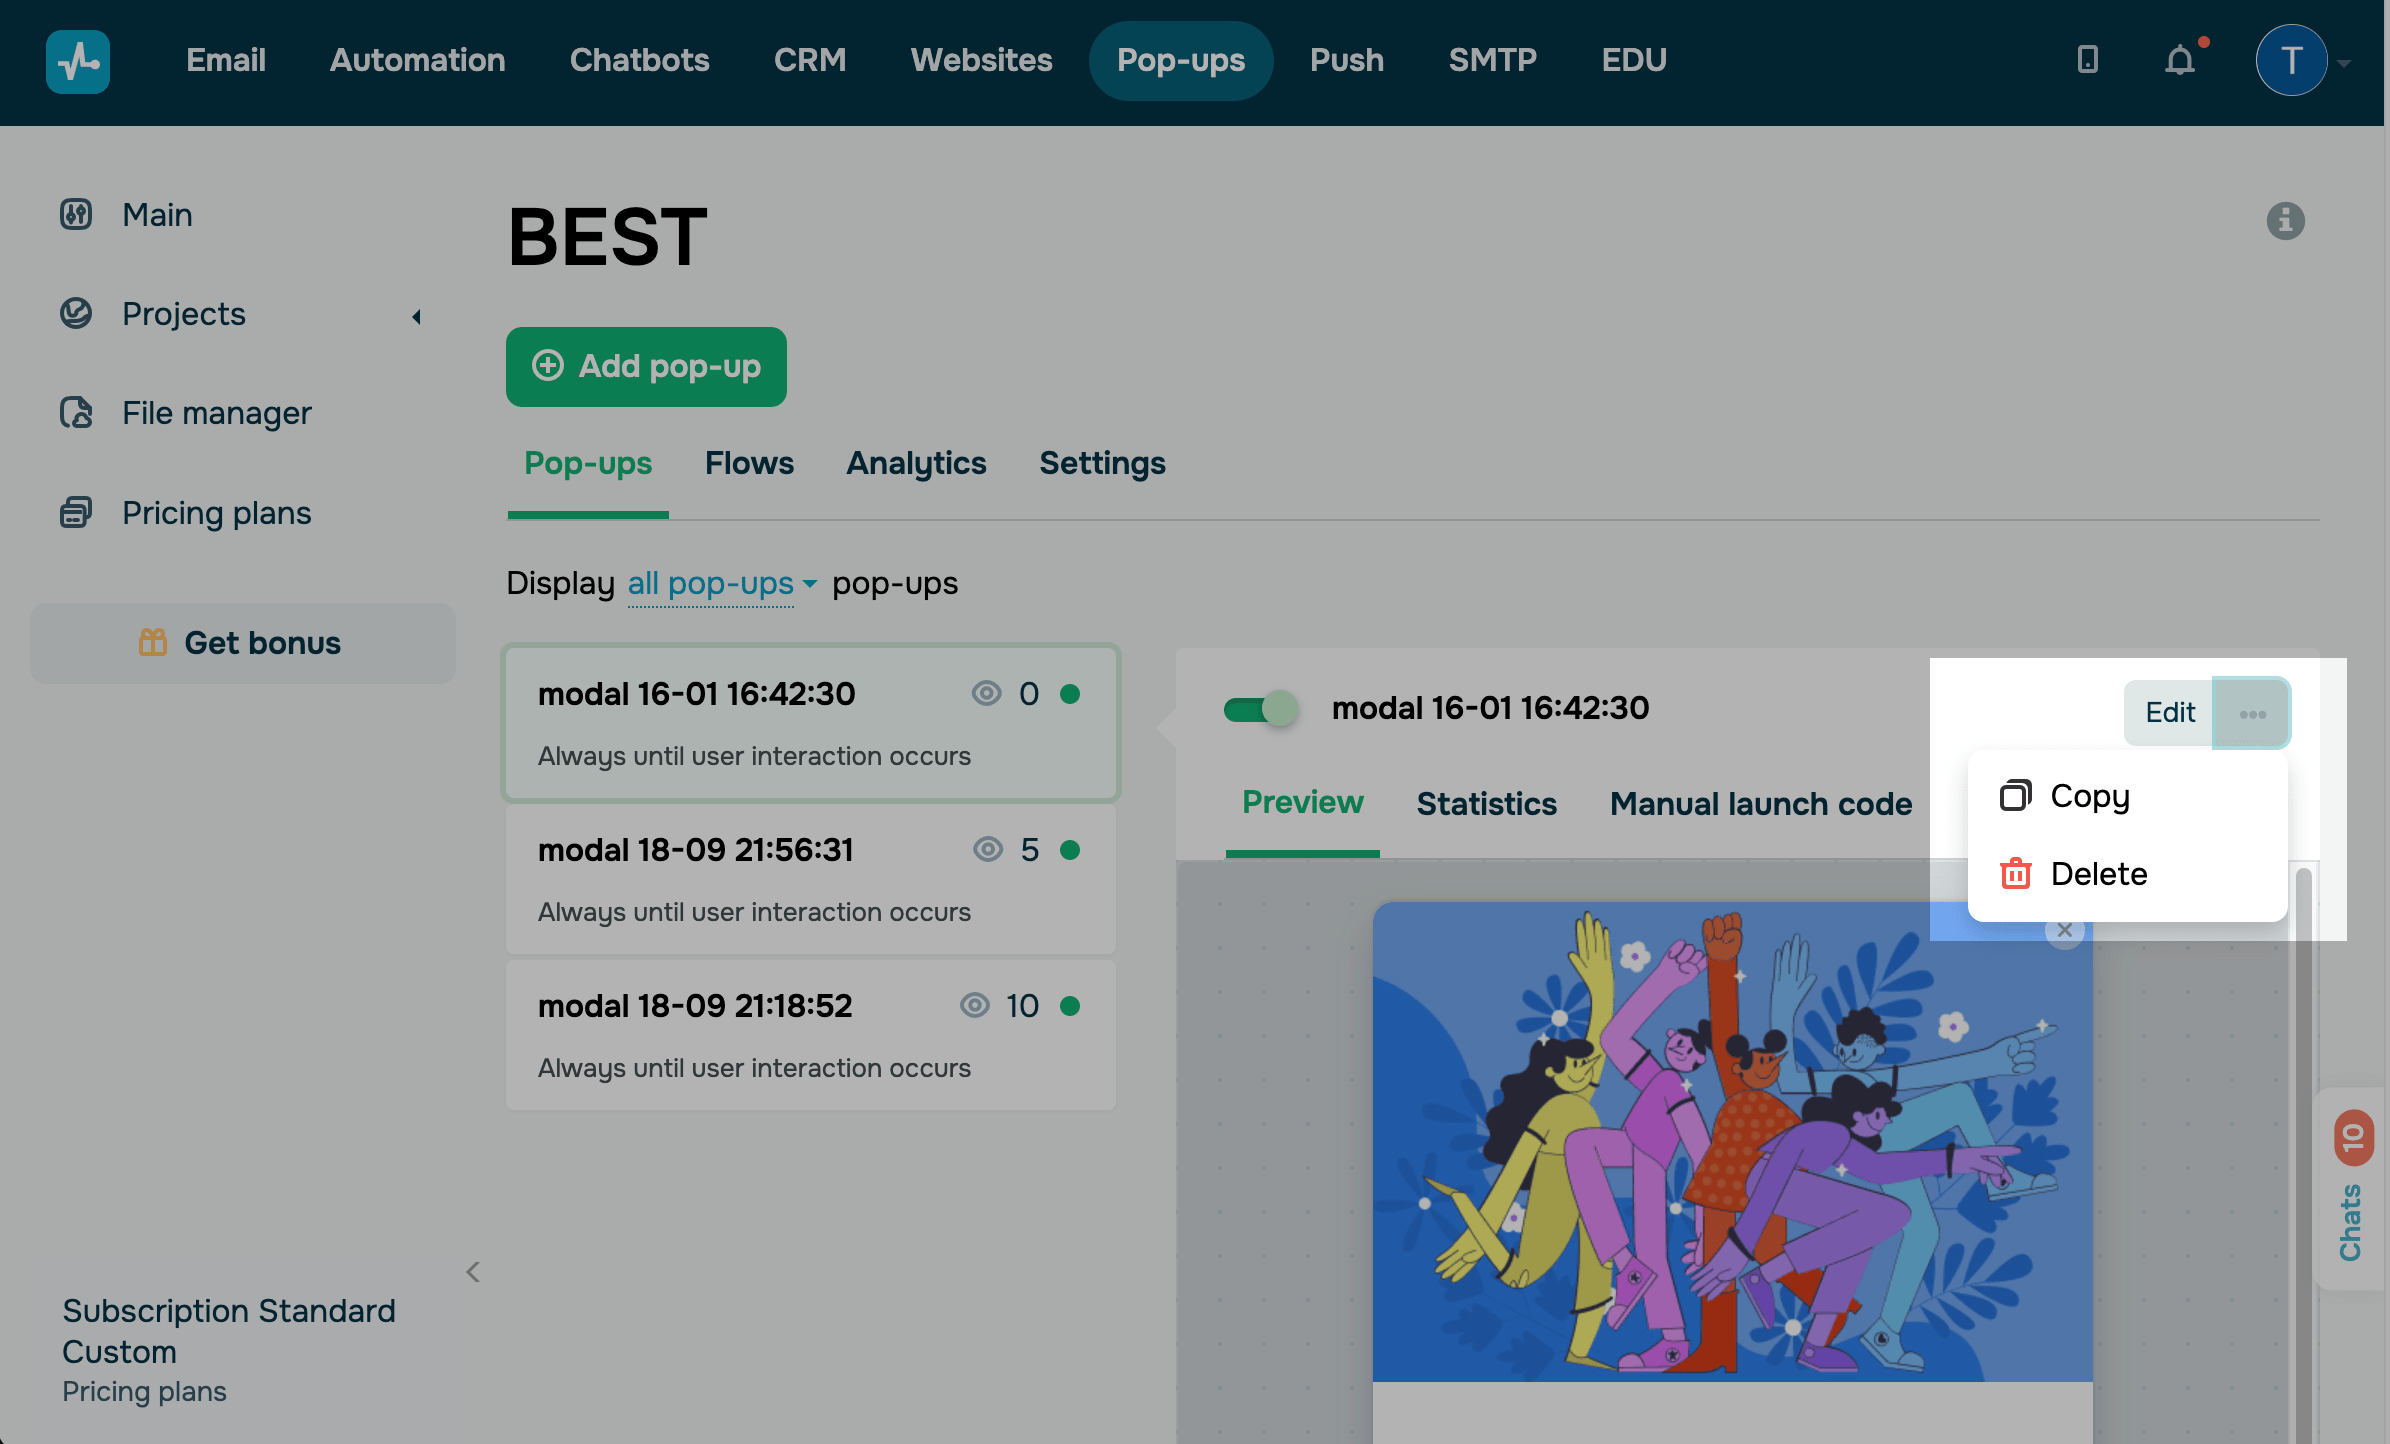Click the mobile app icon in header
The height and width of the screenshot is (1444, 2390).
tap(2087, 61)
